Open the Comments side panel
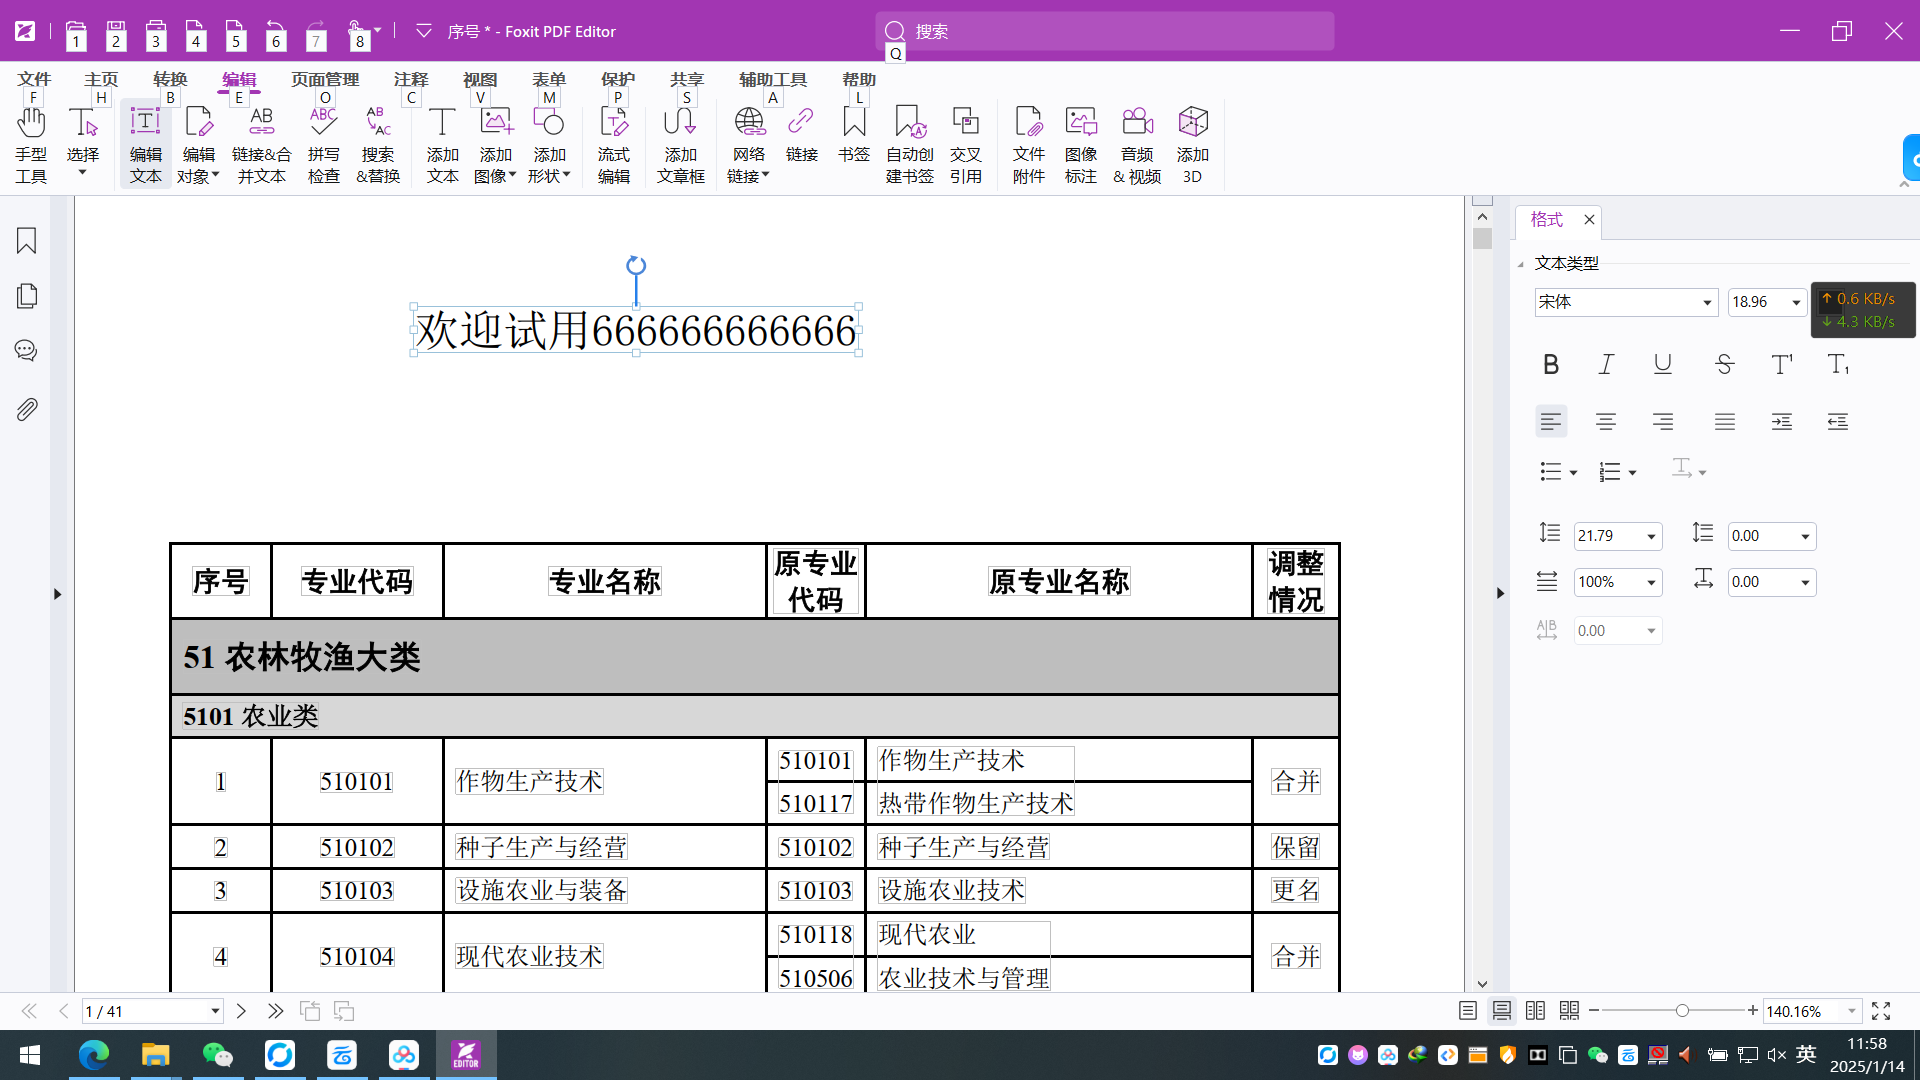Image resolution: width=1920 pixels, height=1080 pixels. [27, 351]
